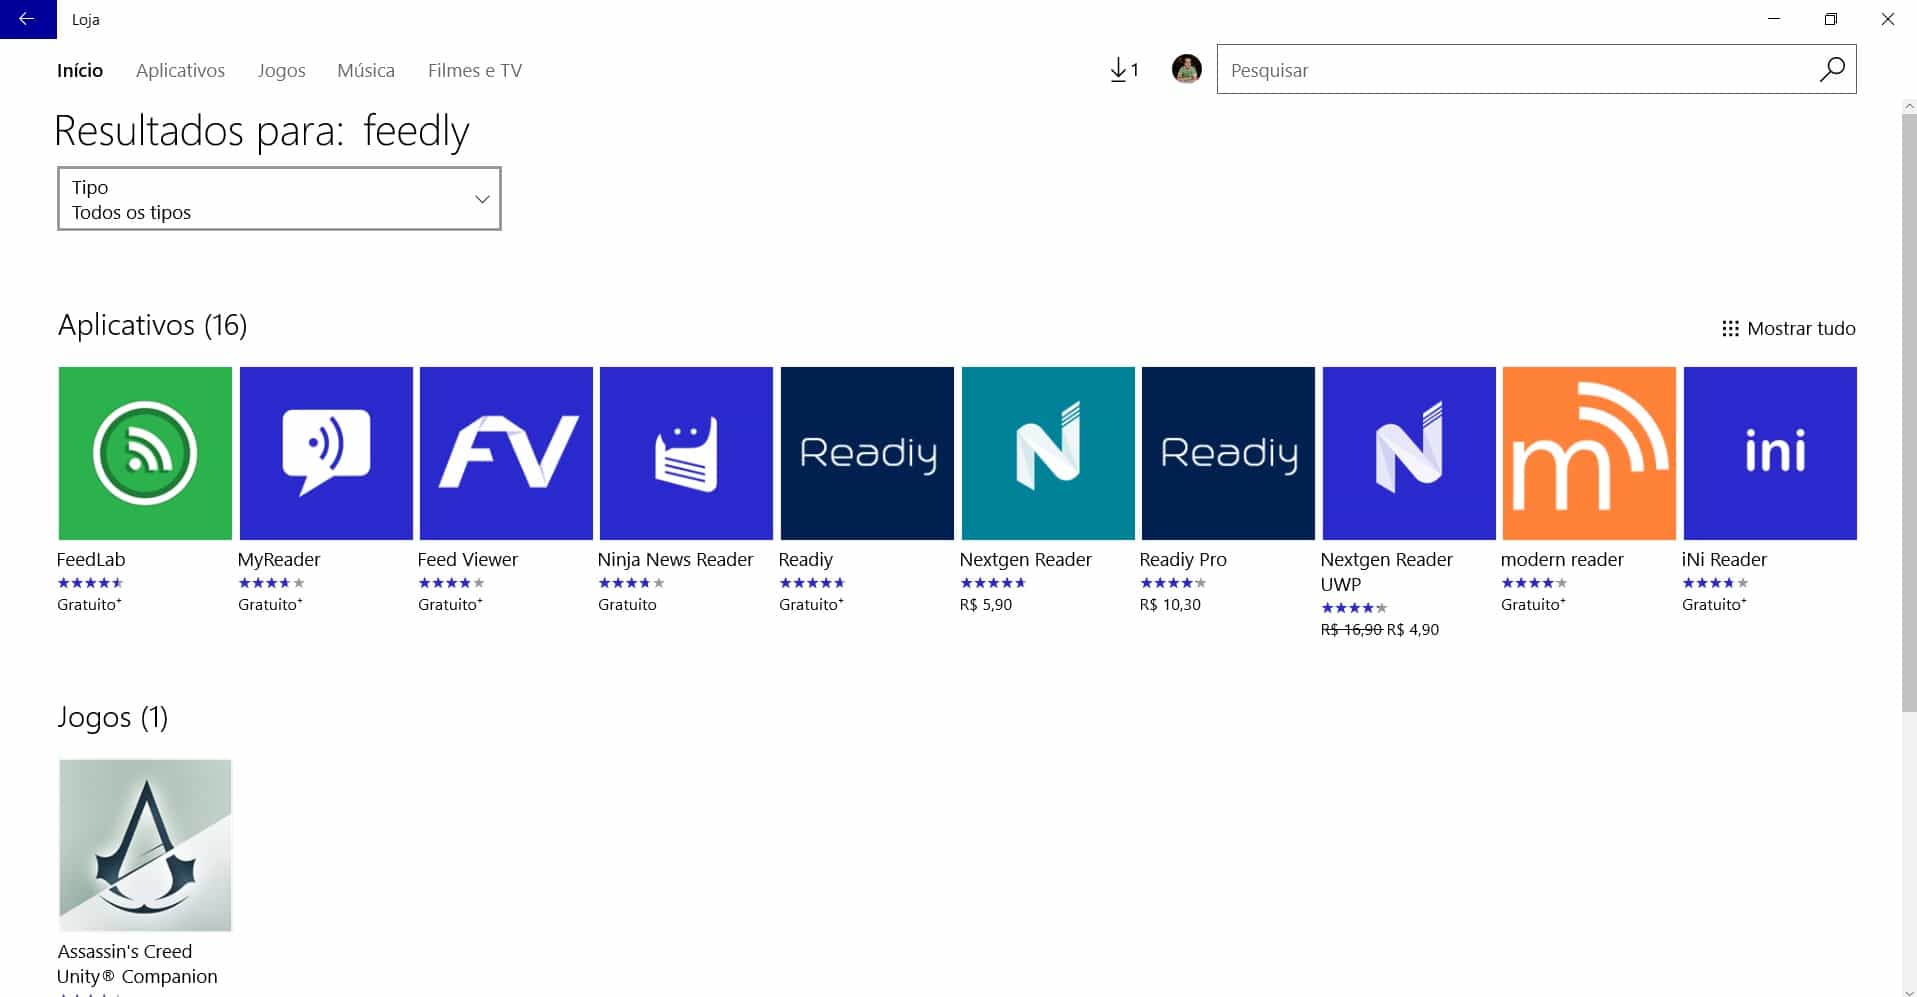The width and height of the screenshot is (1917, 997).
Task: Switch to the Aplicativos tab
Action: [x=180, y=70]
